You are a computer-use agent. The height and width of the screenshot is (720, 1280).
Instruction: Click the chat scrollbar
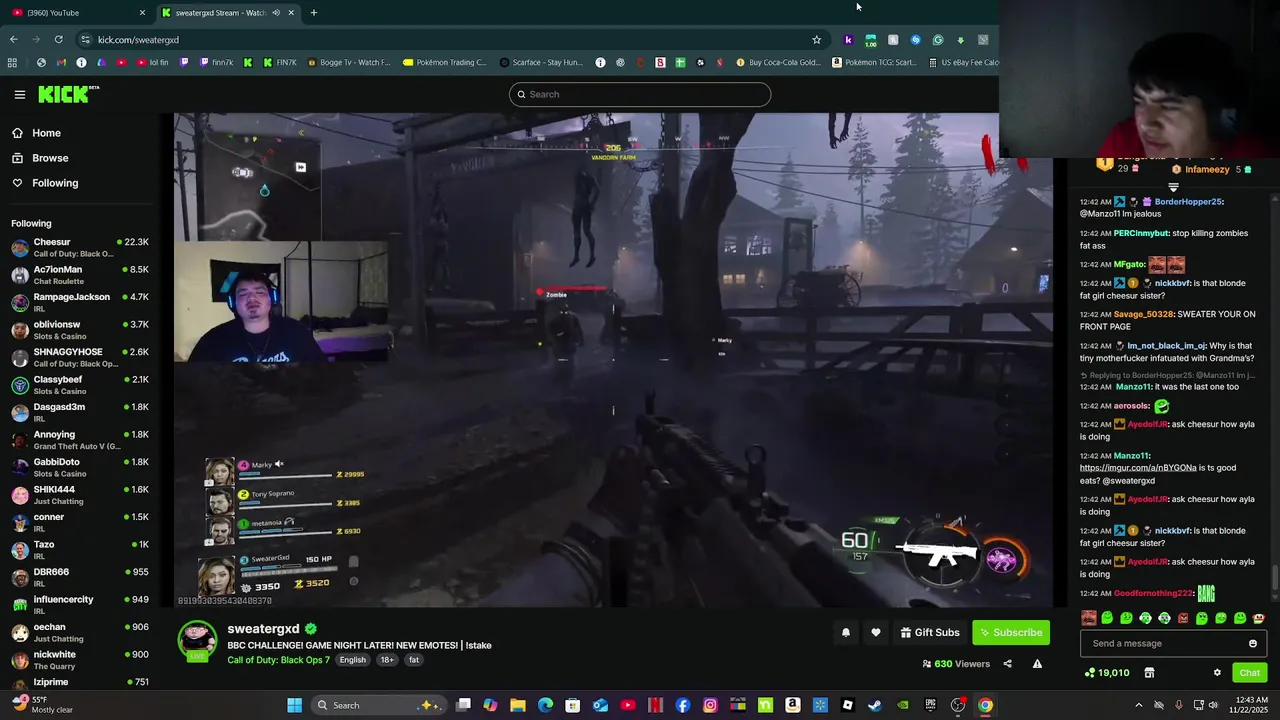tap(1274, 578)
